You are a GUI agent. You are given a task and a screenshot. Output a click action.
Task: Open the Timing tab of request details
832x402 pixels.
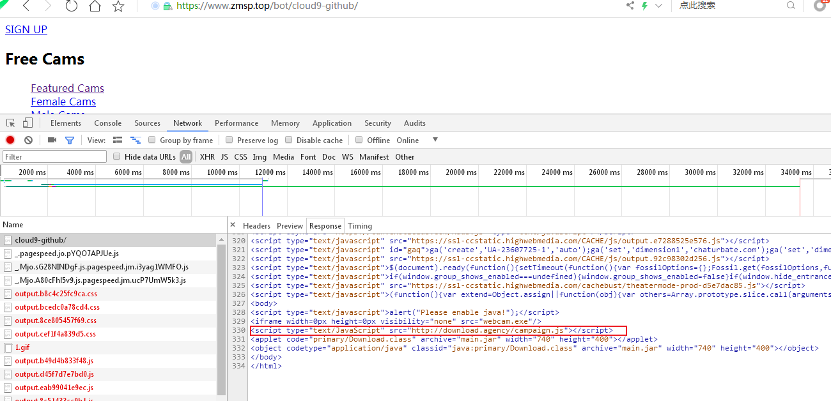click(x=360, y=226)
